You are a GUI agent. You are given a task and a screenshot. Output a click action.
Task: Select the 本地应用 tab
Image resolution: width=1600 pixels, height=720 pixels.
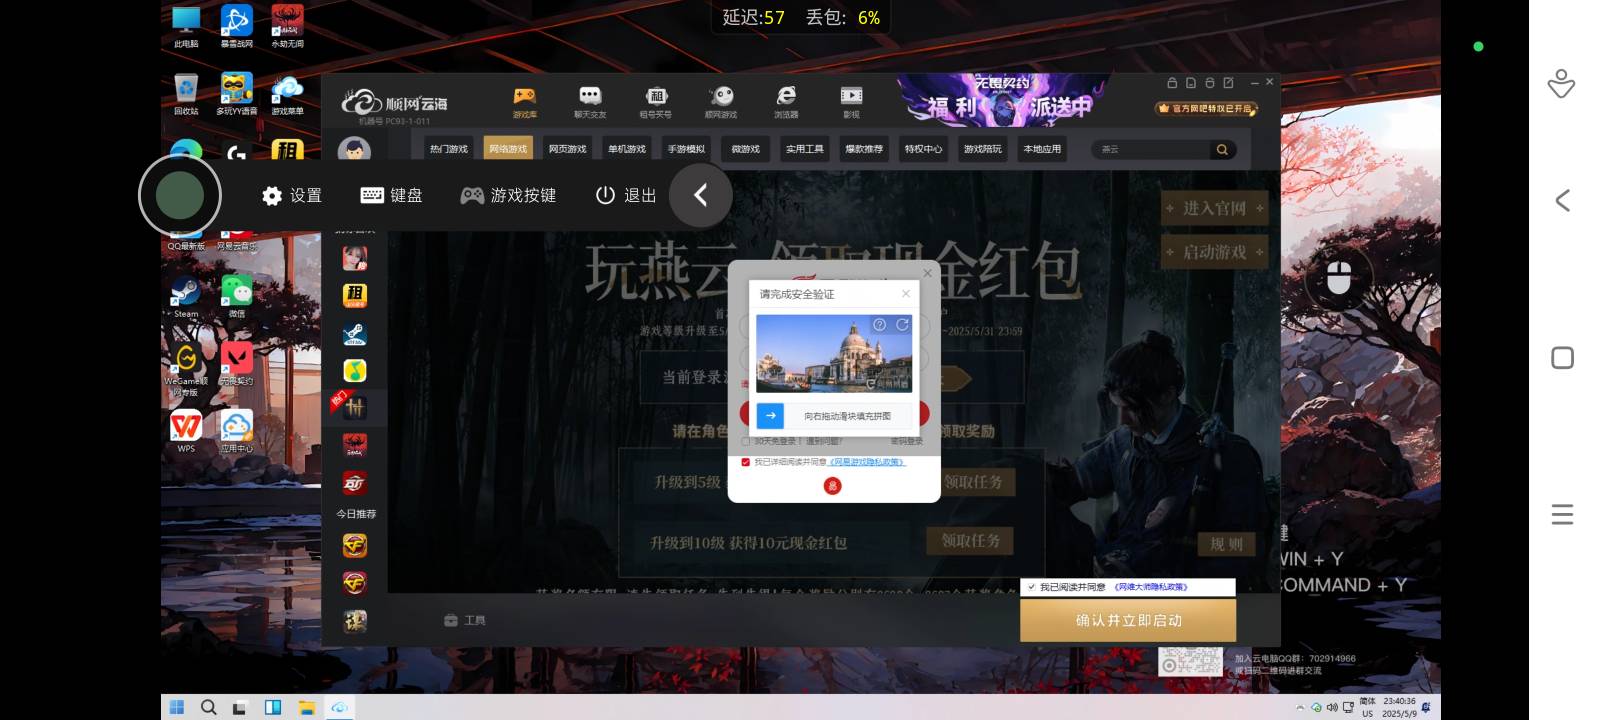1042,149
